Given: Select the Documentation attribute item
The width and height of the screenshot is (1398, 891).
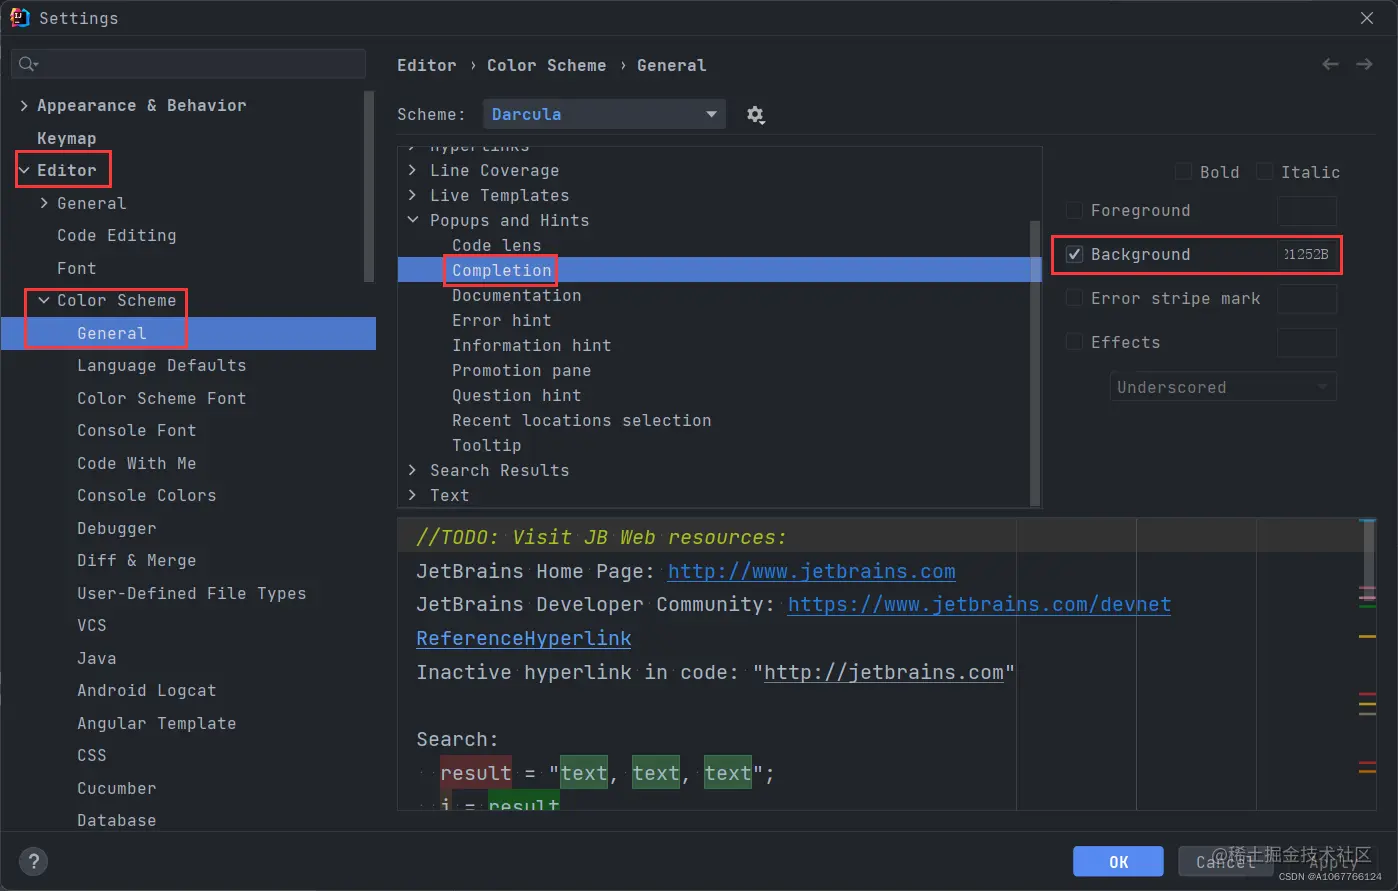Looking at the screenshot, I should [x=517, y=295].
